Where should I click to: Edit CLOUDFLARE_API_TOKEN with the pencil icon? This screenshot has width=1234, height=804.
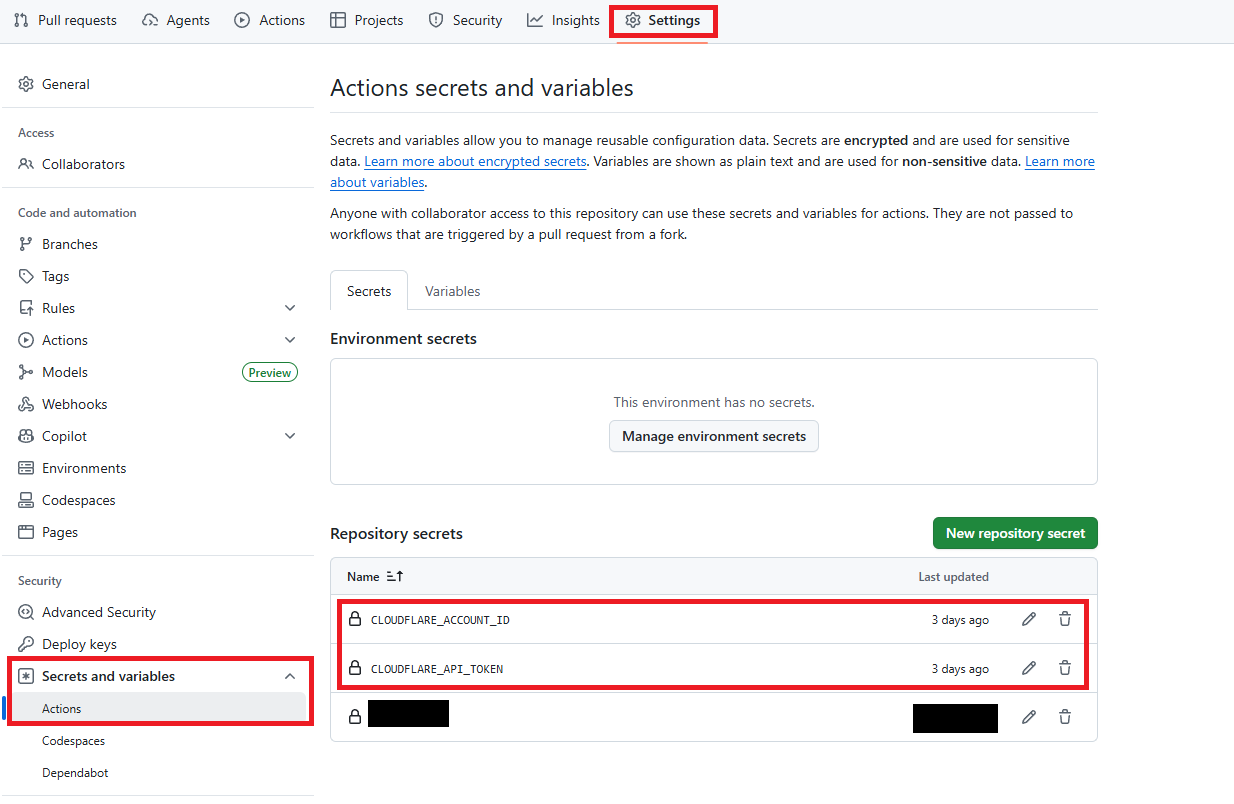pyautogui.click(x=1028, y=668)
